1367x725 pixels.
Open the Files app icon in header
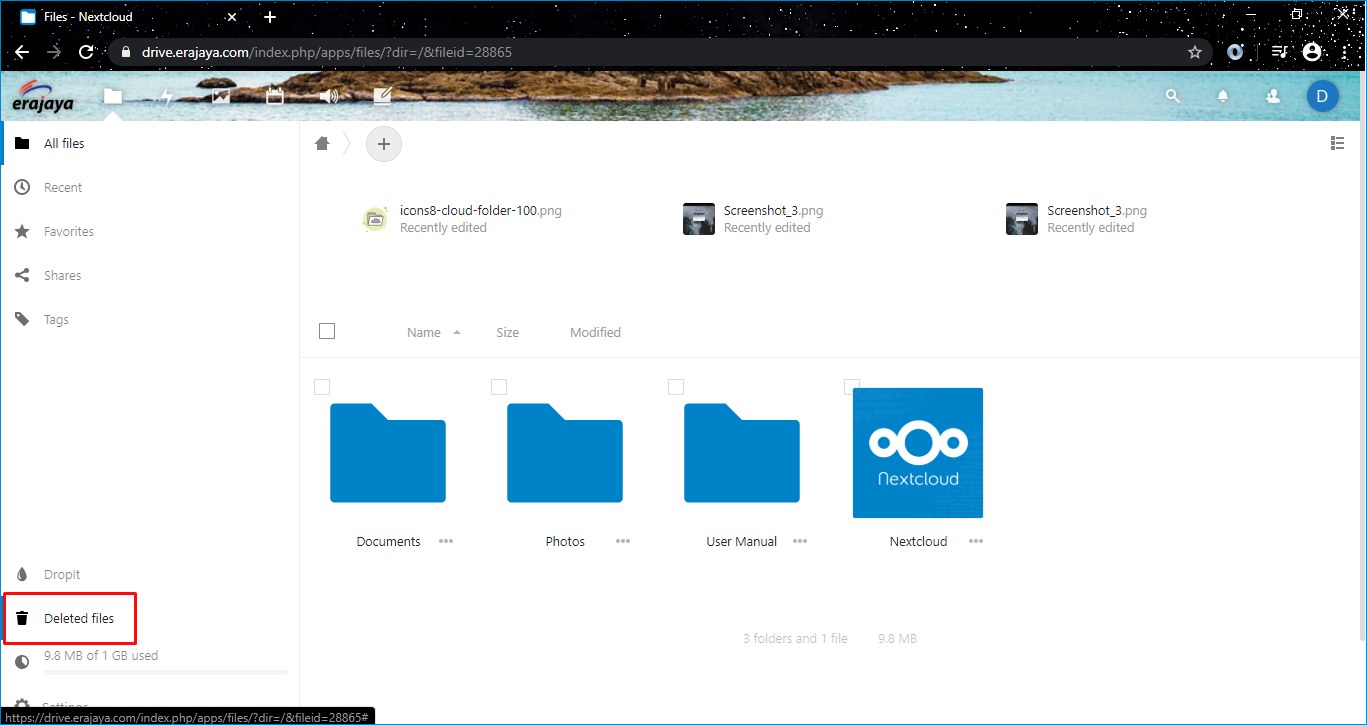[113, 96]
